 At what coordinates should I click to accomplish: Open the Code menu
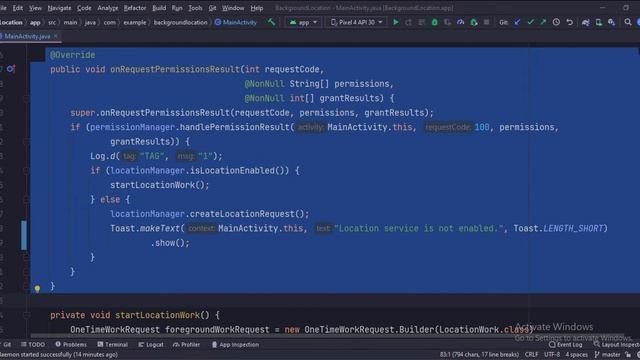click(84, 8)
